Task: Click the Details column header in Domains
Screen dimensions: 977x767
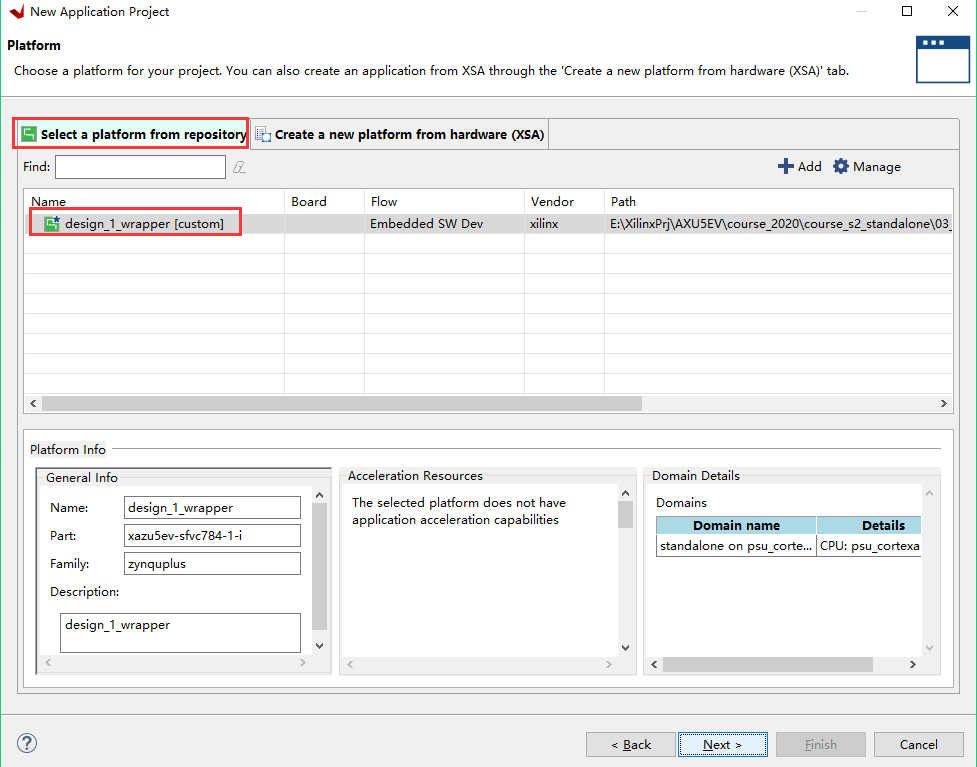Action: point(869,525)
